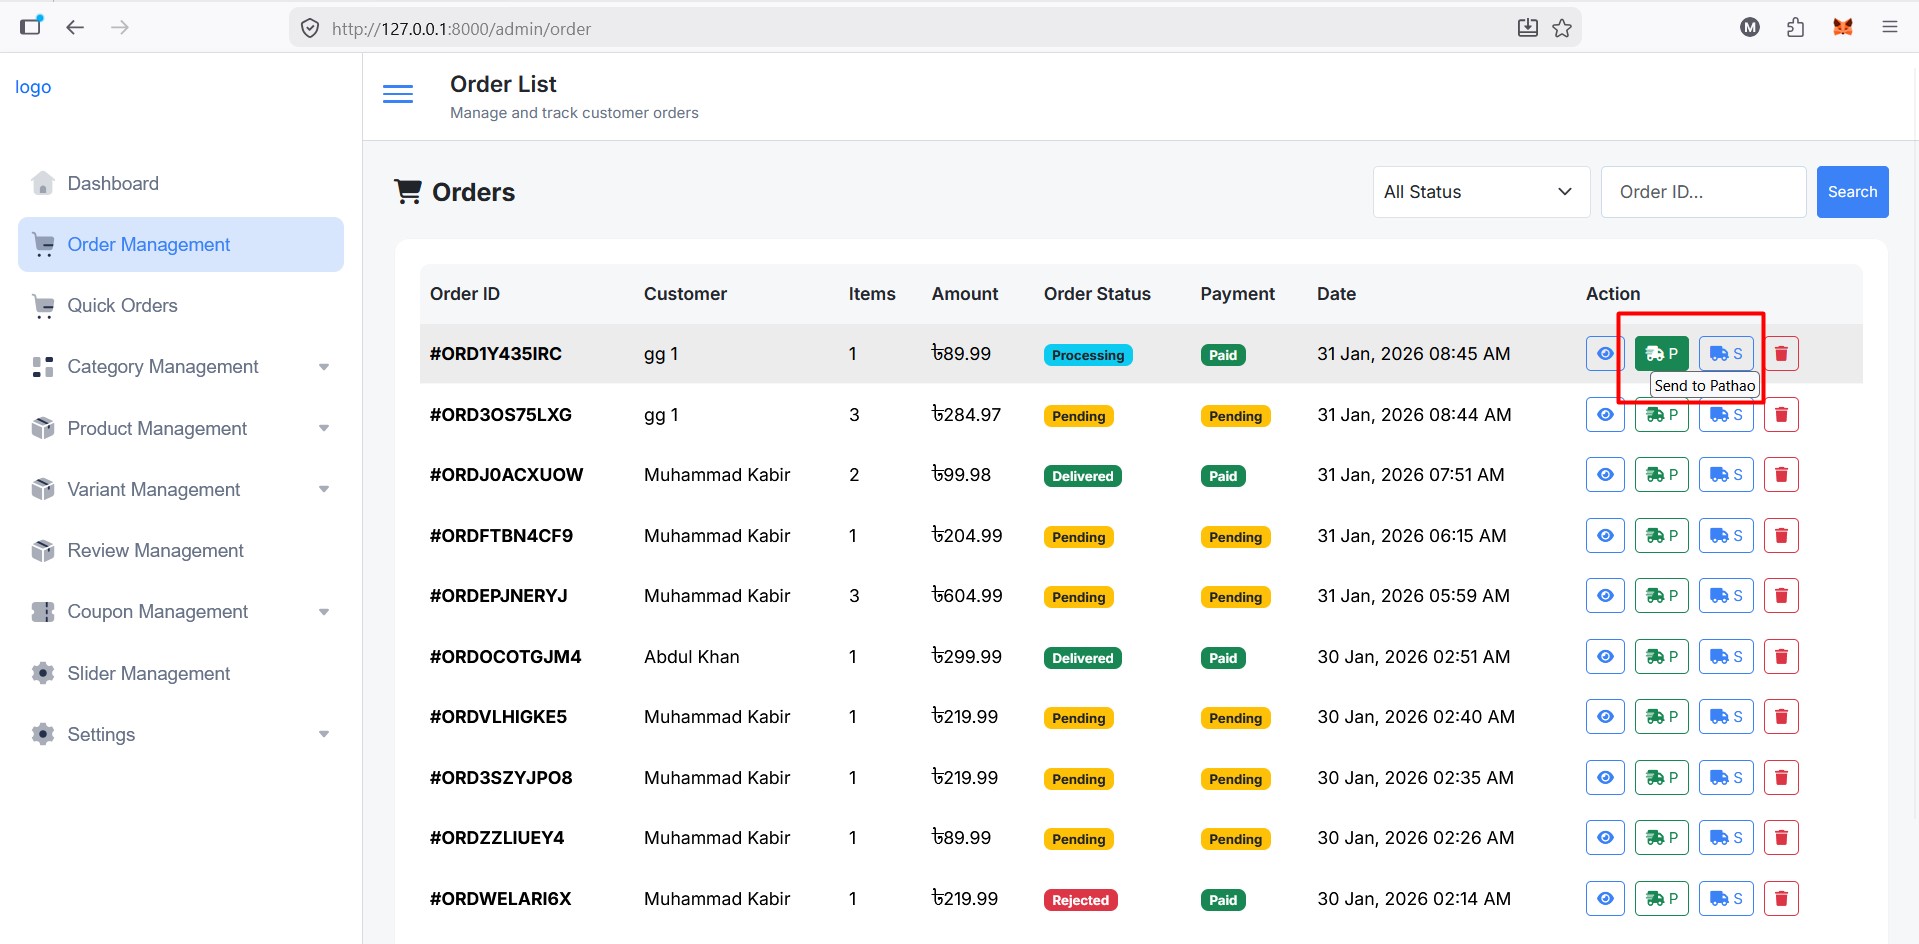Click the logo link
The width and height of the screenshot is (1919, 944).
33,87
